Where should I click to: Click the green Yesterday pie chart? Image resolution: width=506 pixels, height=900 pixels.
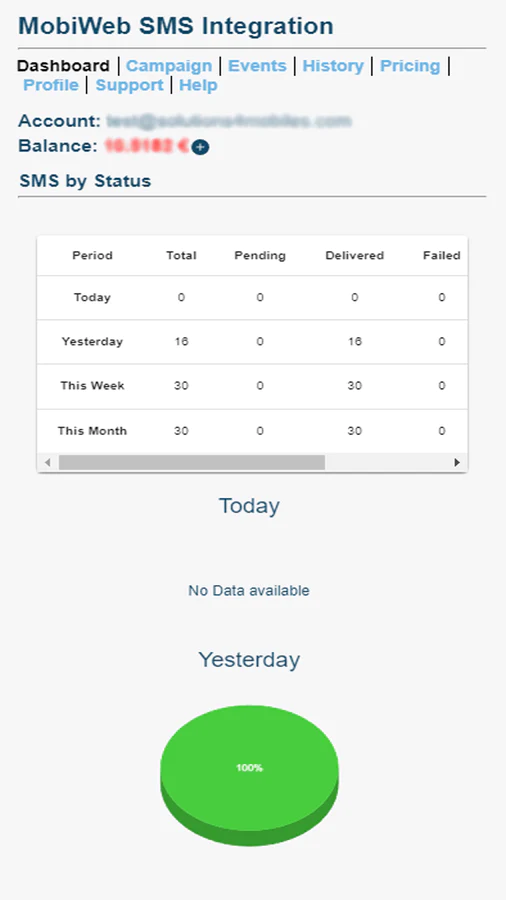[250, 774]
